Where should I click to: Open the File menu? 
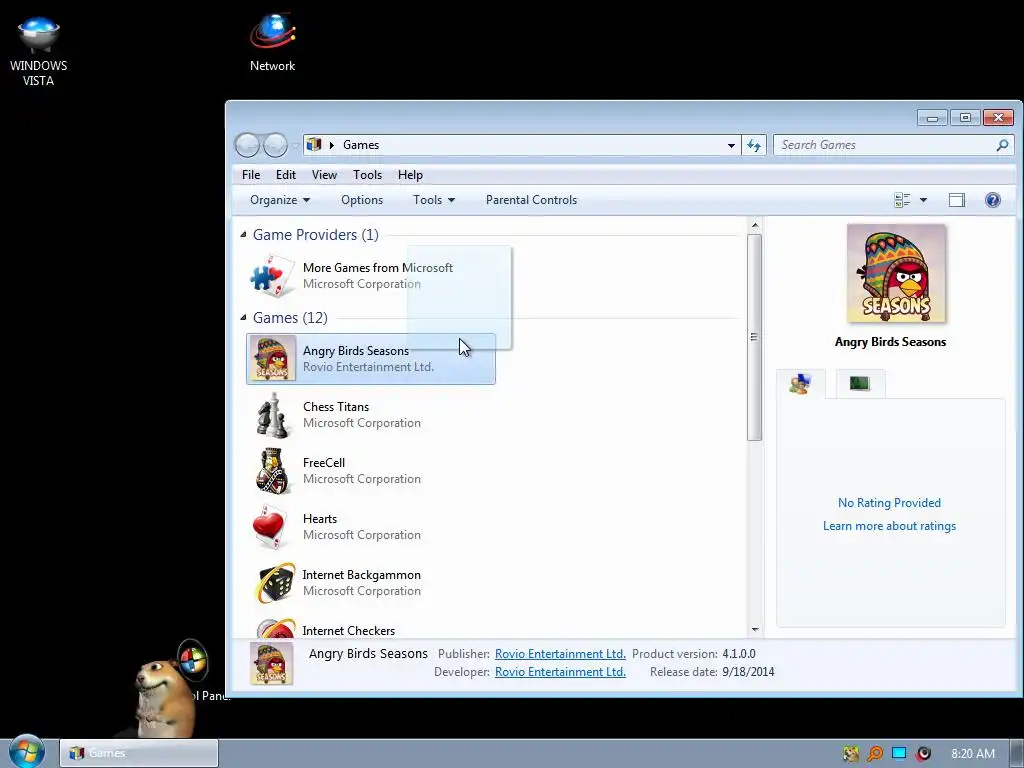(x=251, y=175)
